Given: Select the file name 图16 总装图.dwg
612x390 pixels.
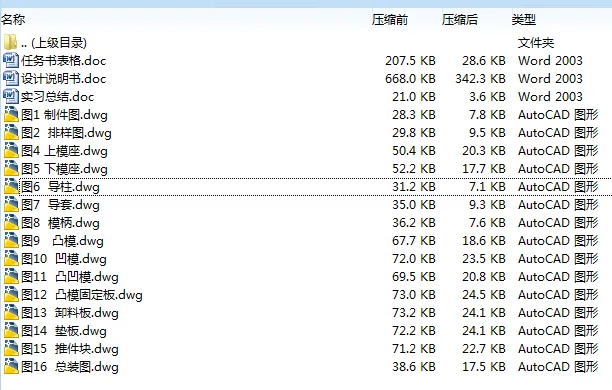Looking at the screenshot, I should coord(70,367).
